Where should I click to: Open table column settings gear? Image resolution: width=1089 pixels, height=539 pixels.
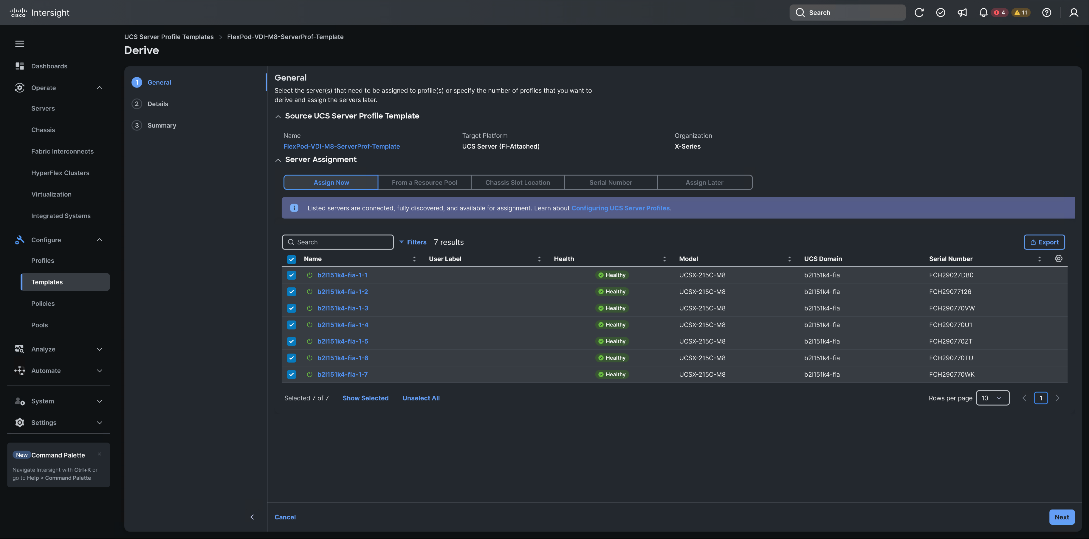[1058, 258]
